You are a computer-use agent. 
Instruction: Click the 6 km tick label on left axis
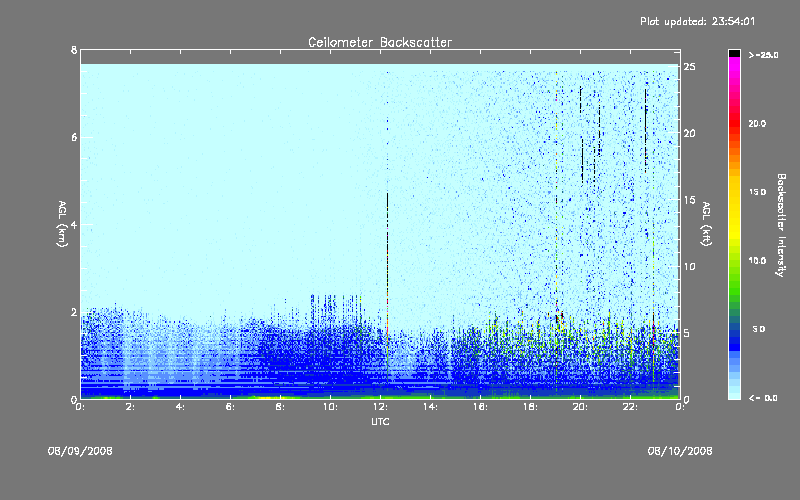coord(74,137)
